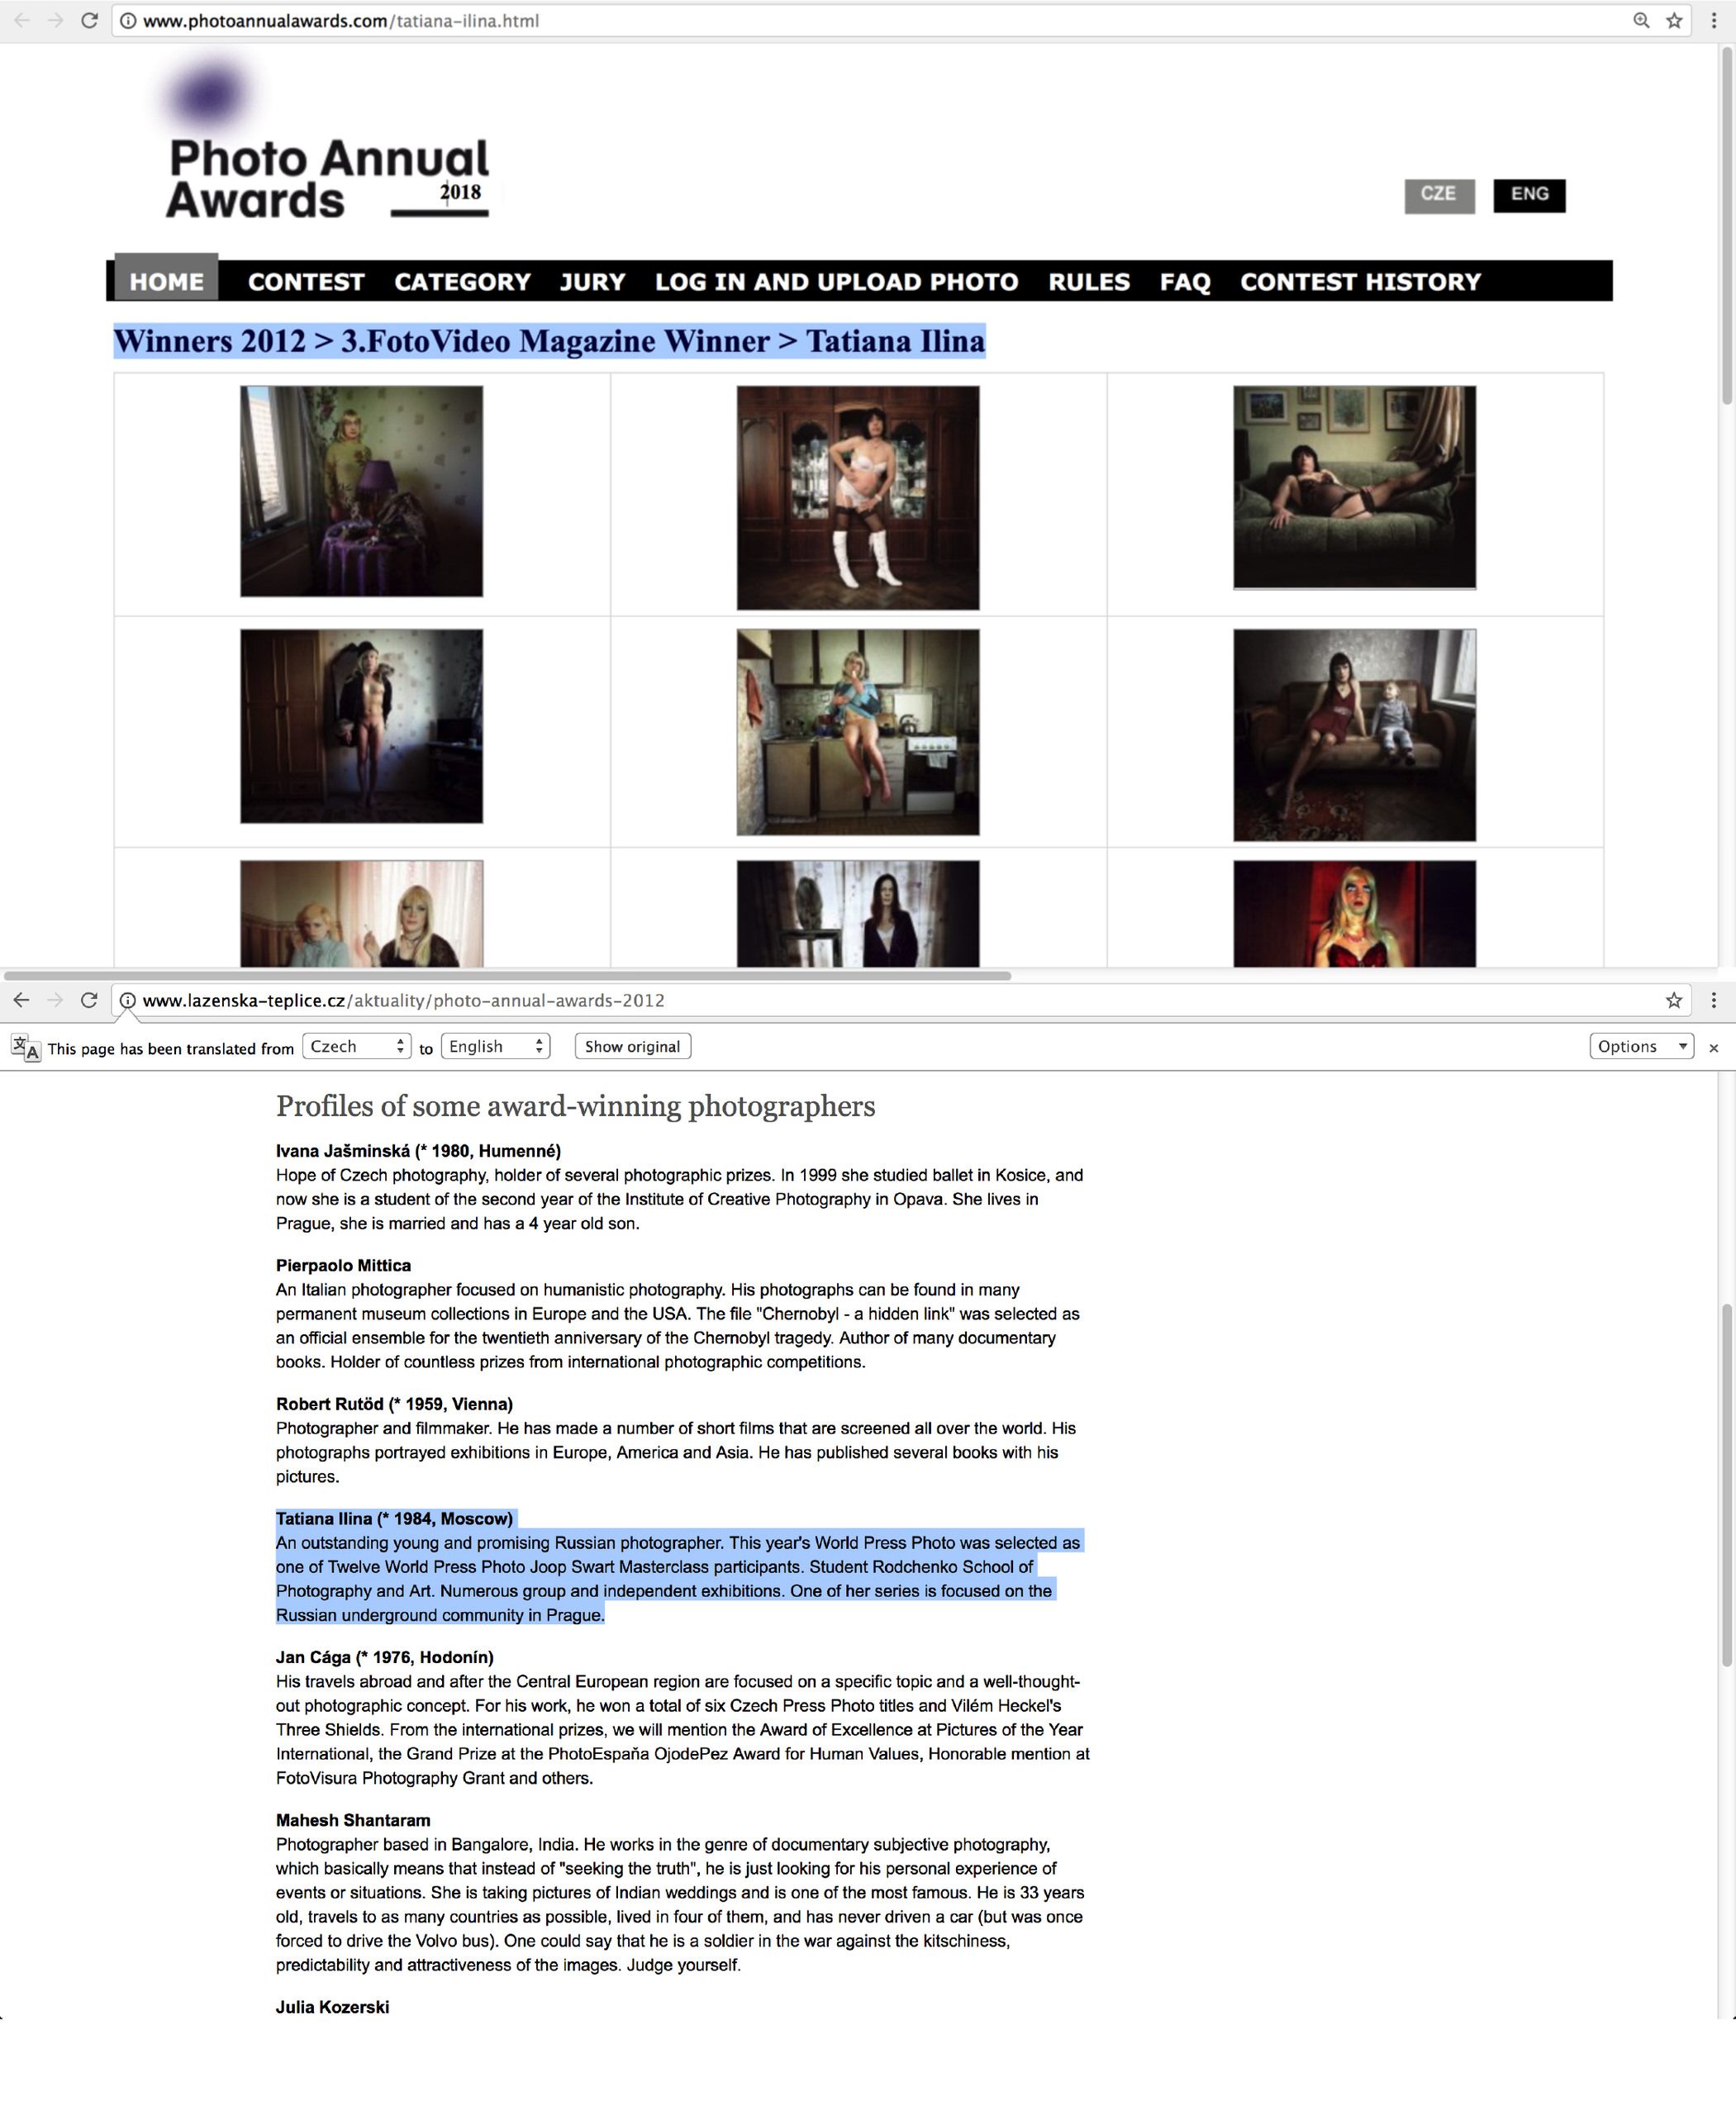Open photo of woman sitting on kitchen counter

858,732
